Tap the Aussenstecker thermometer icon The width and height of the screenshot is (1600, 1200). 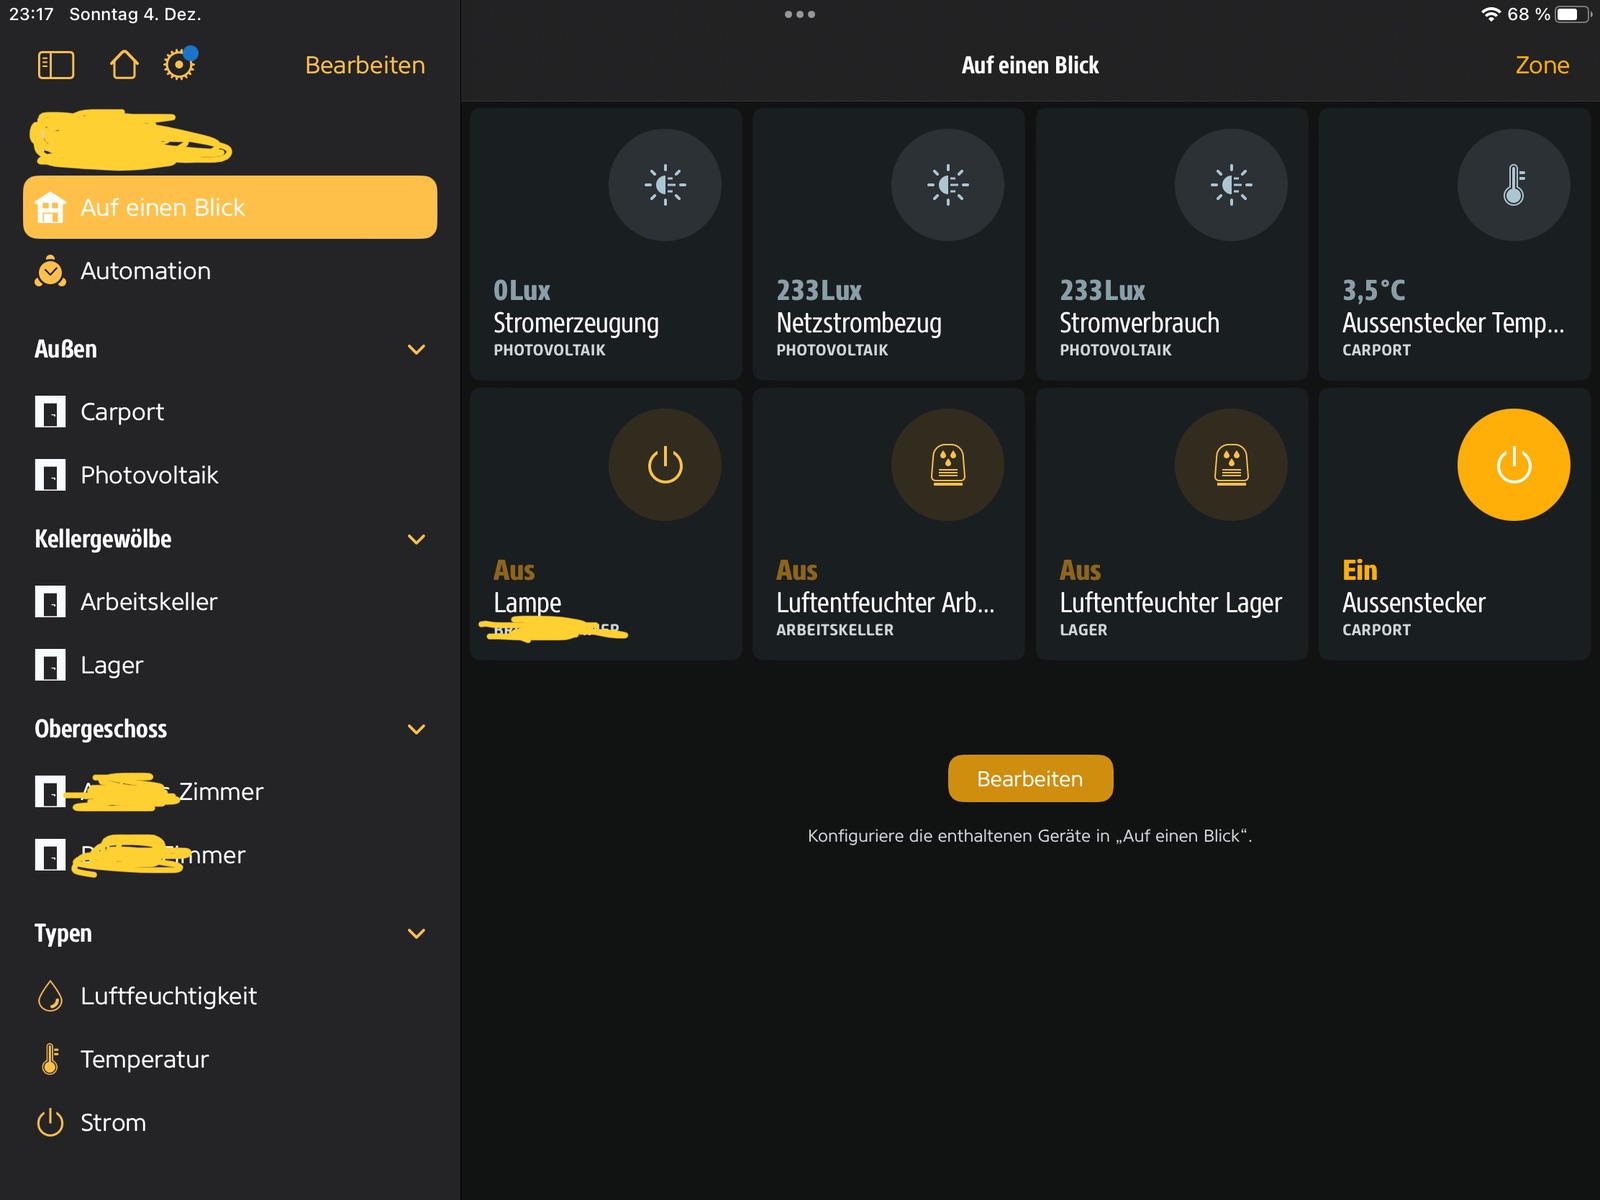click(1513, 185)
